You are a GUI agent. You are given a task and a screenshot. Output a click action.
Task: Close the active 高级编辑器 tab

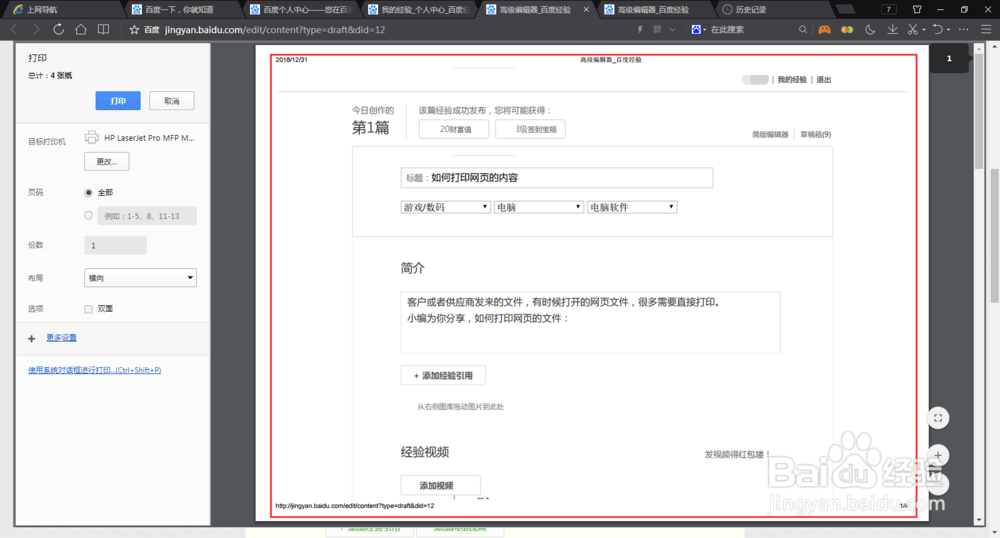pos(586,10)
